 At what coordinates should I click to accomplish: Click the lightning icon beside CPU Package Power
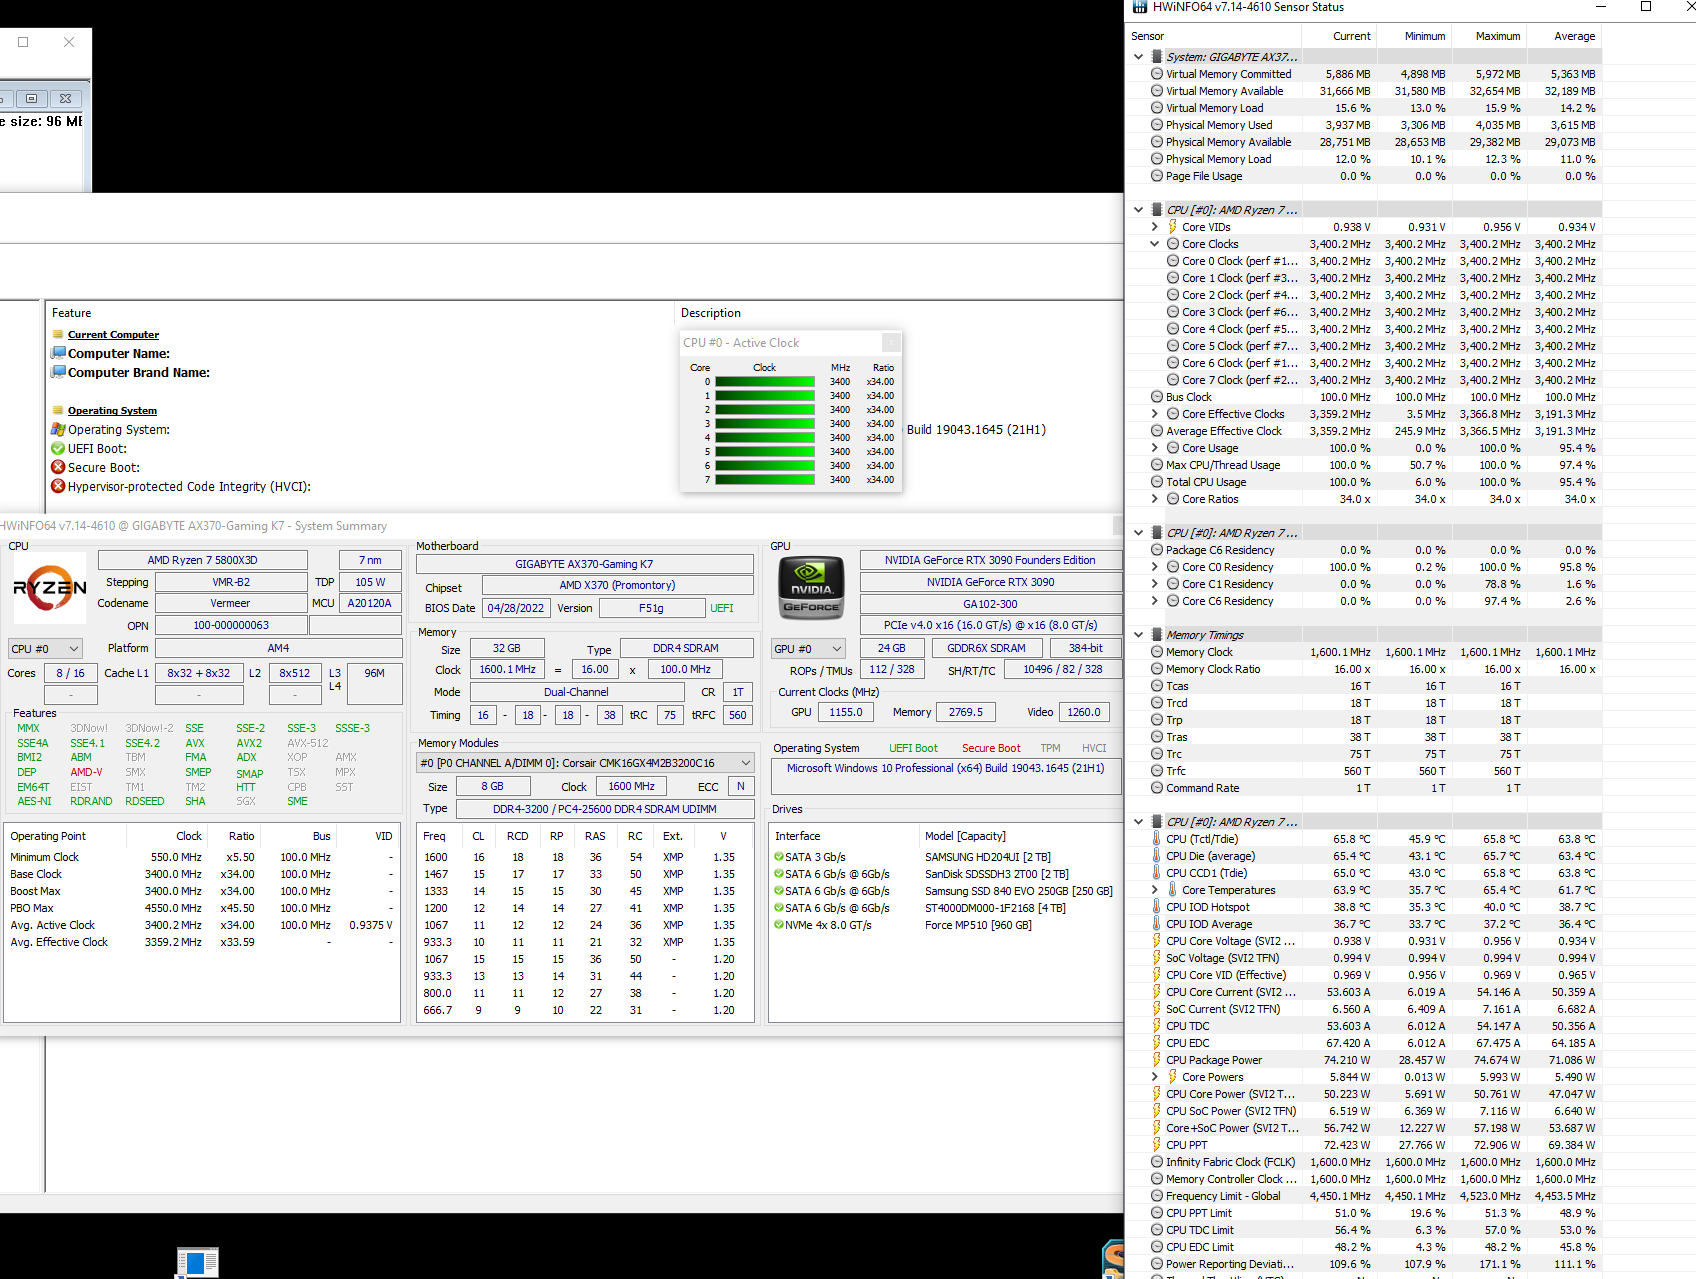pyautogui.click(x=1157, y=1060)
